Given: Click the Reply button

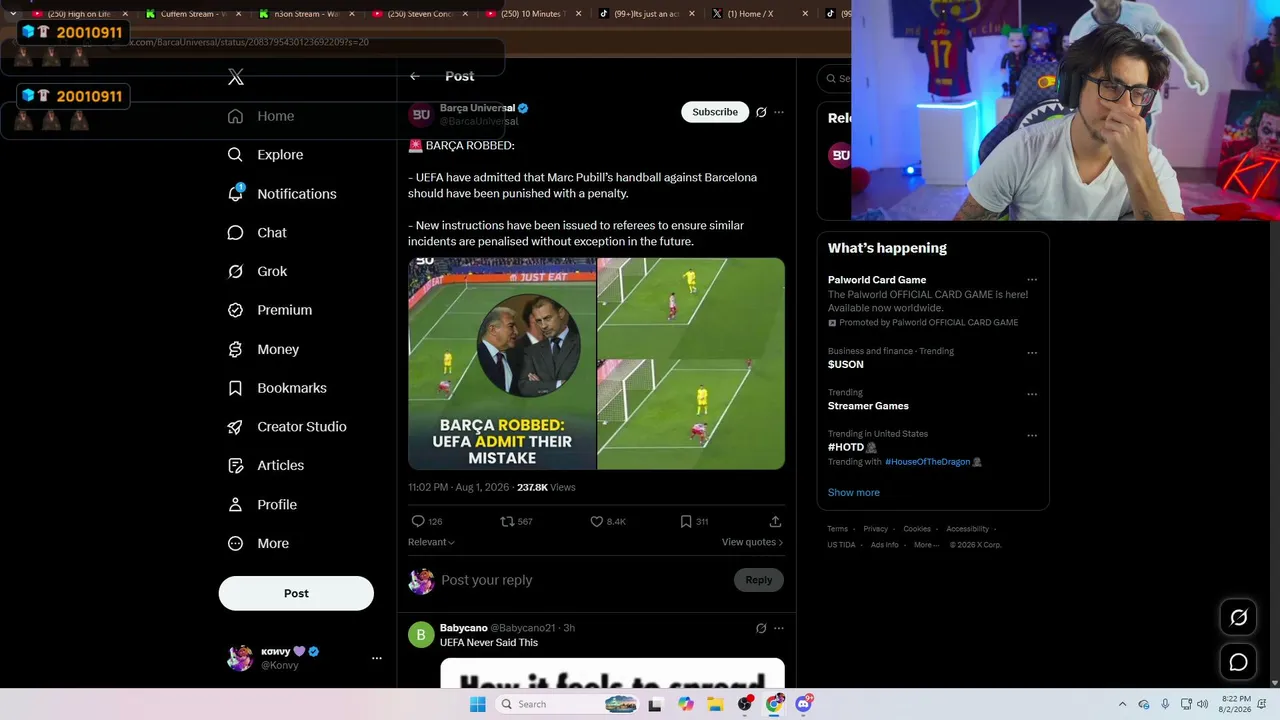Looking at the screenshot, I should pyautogui.click(x=759, y=580).
